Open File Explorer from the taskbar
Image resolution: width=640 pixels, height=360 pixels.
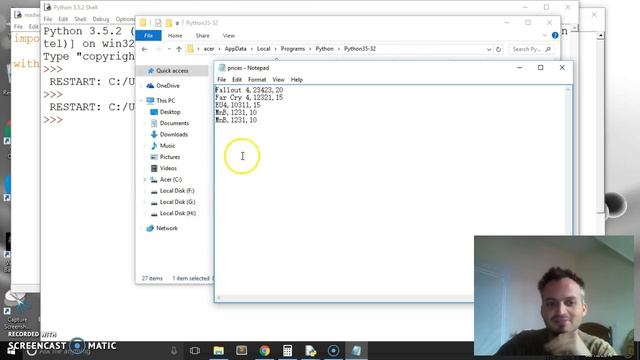pyautogui.click(x=219, y=351)
